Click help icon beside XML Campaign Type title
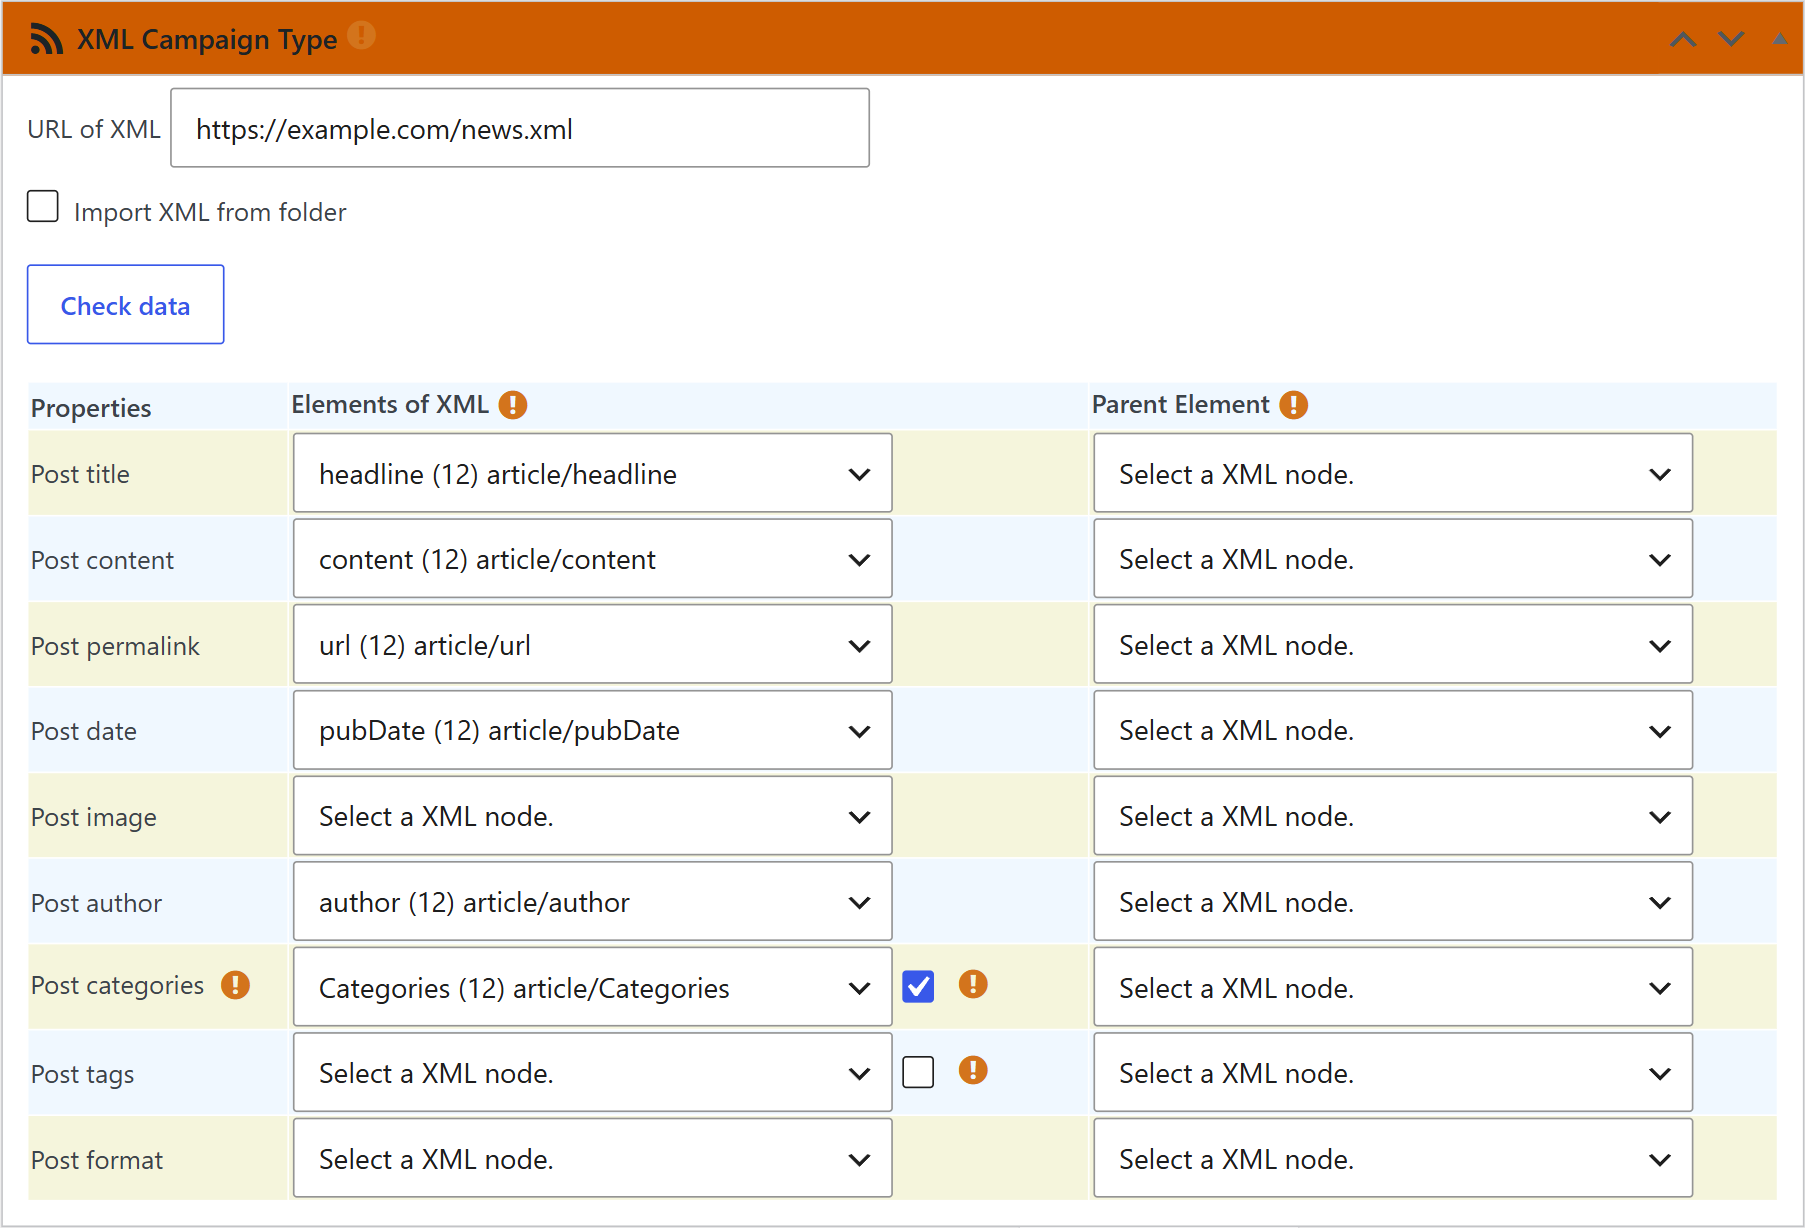Screen dimensions: 1805x1228 click(361, 35)
